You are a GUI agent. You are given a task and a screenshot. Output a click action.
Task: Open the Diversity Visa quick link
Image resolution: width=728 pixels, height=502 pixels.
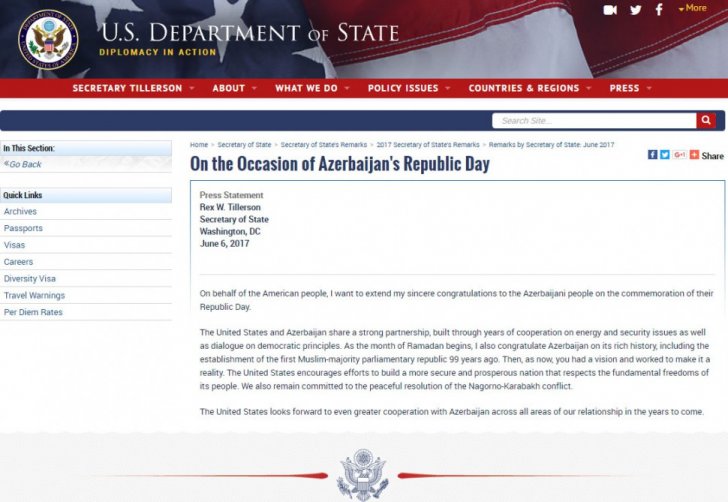coord(30,279)
